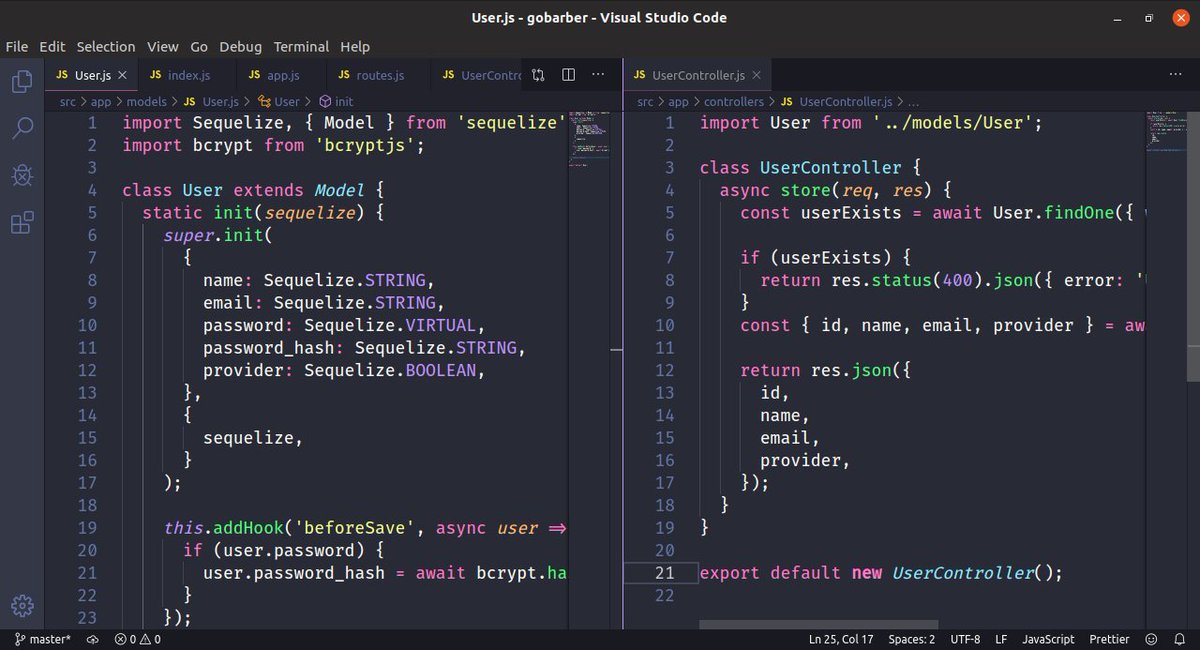Switch to the routes.js tab
Image resolution: width=1200 pixels, height=650 pixels.
[x=380, y=75]
